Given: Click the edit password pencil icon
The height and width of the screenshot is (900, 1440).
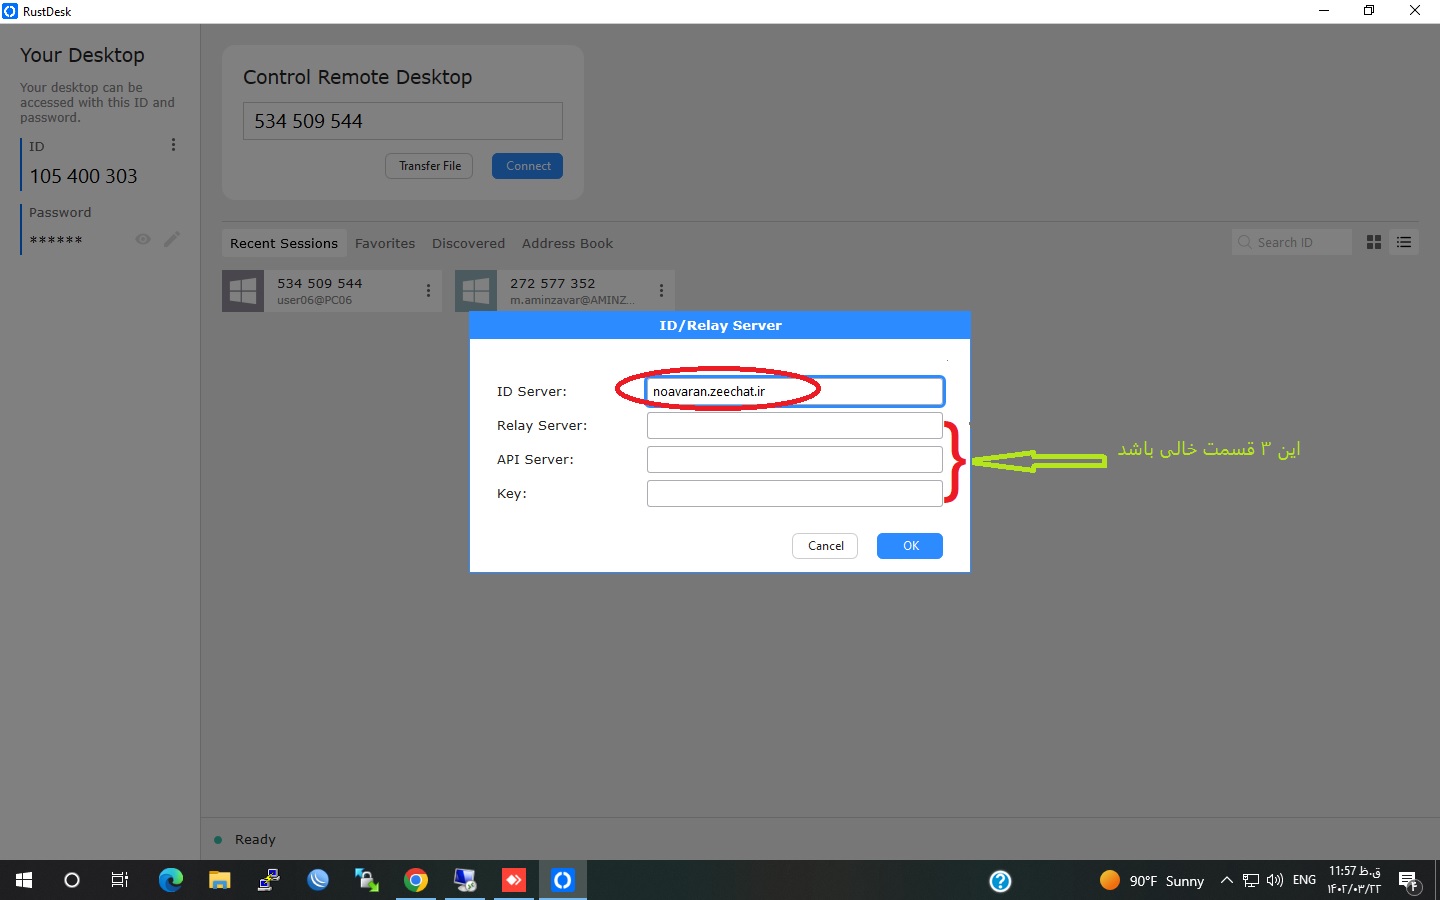Looking at the screenshot, I should (x=172, y=239).
